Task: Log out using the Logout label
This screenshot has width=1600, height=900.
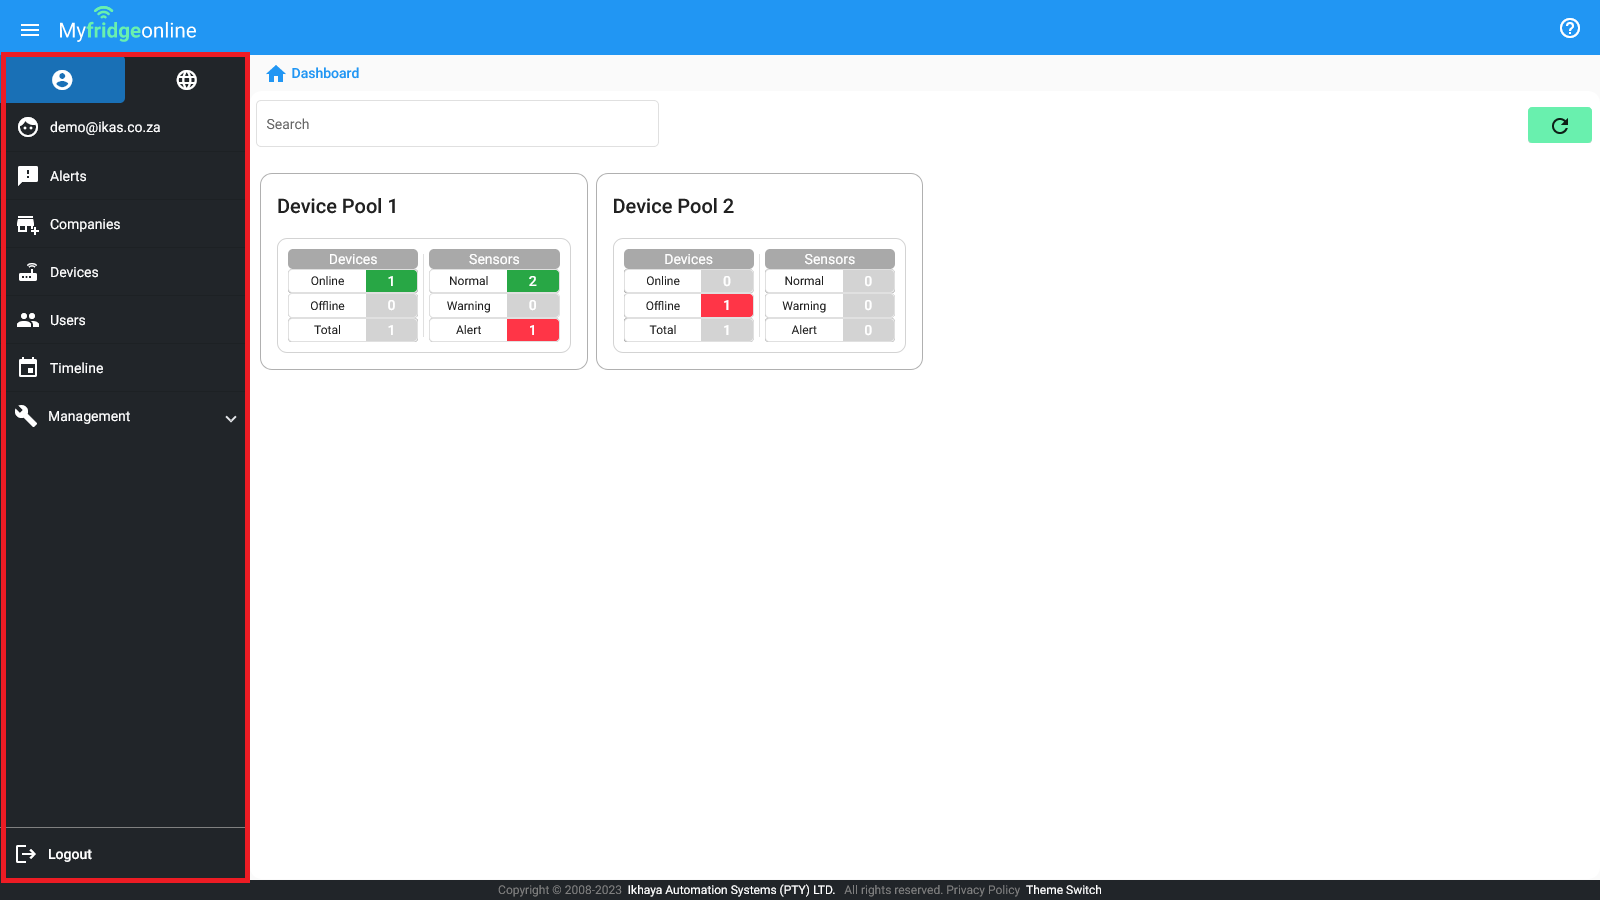Action: (70, 854)
